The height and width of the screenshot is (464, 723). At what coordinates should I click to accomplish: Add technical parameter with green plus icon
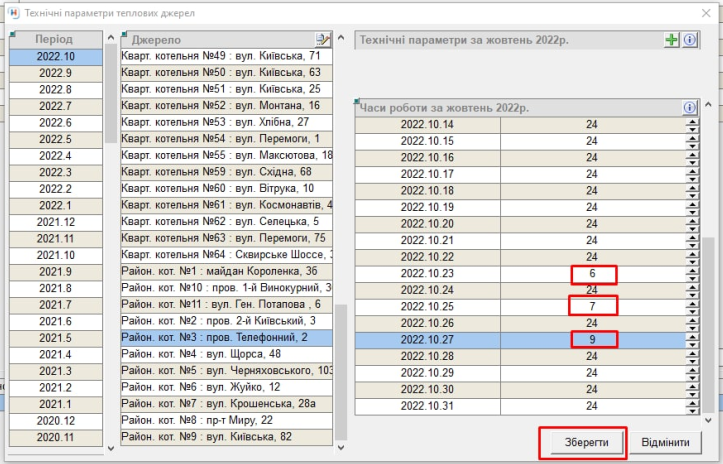click(x=672, y=40)
